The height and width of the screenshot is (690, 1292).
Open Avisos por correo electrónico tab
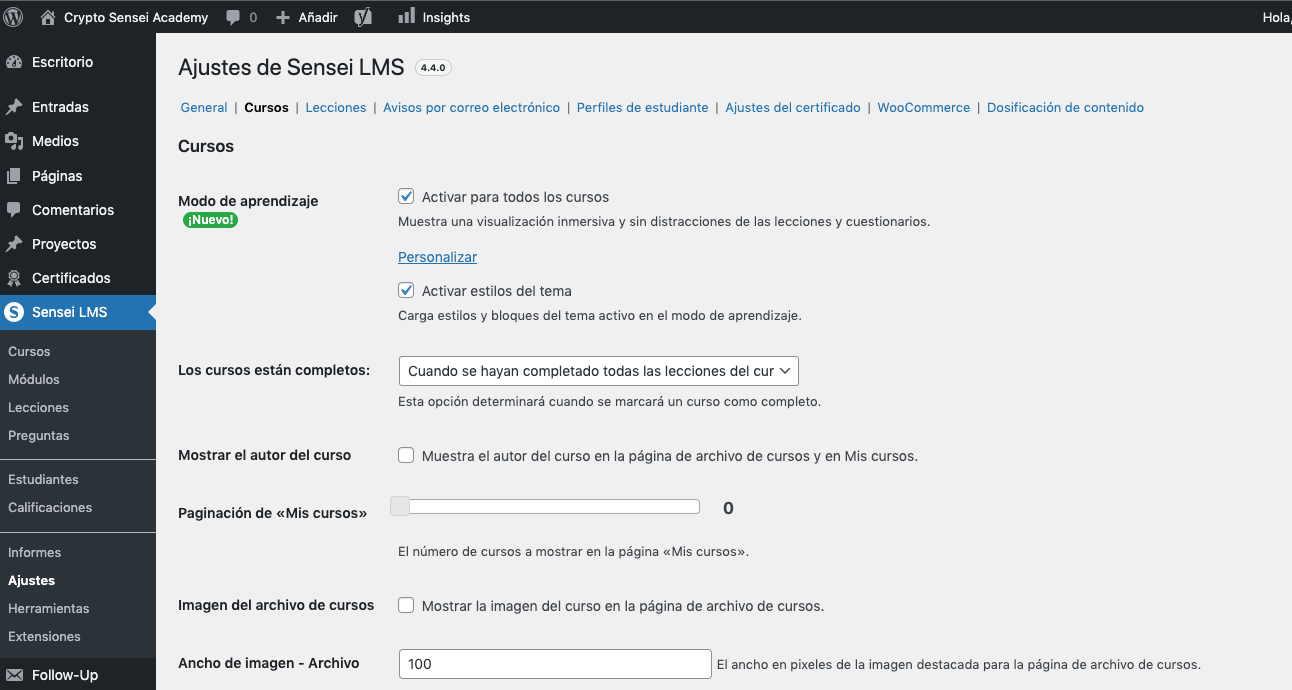(x=472, y=107)
